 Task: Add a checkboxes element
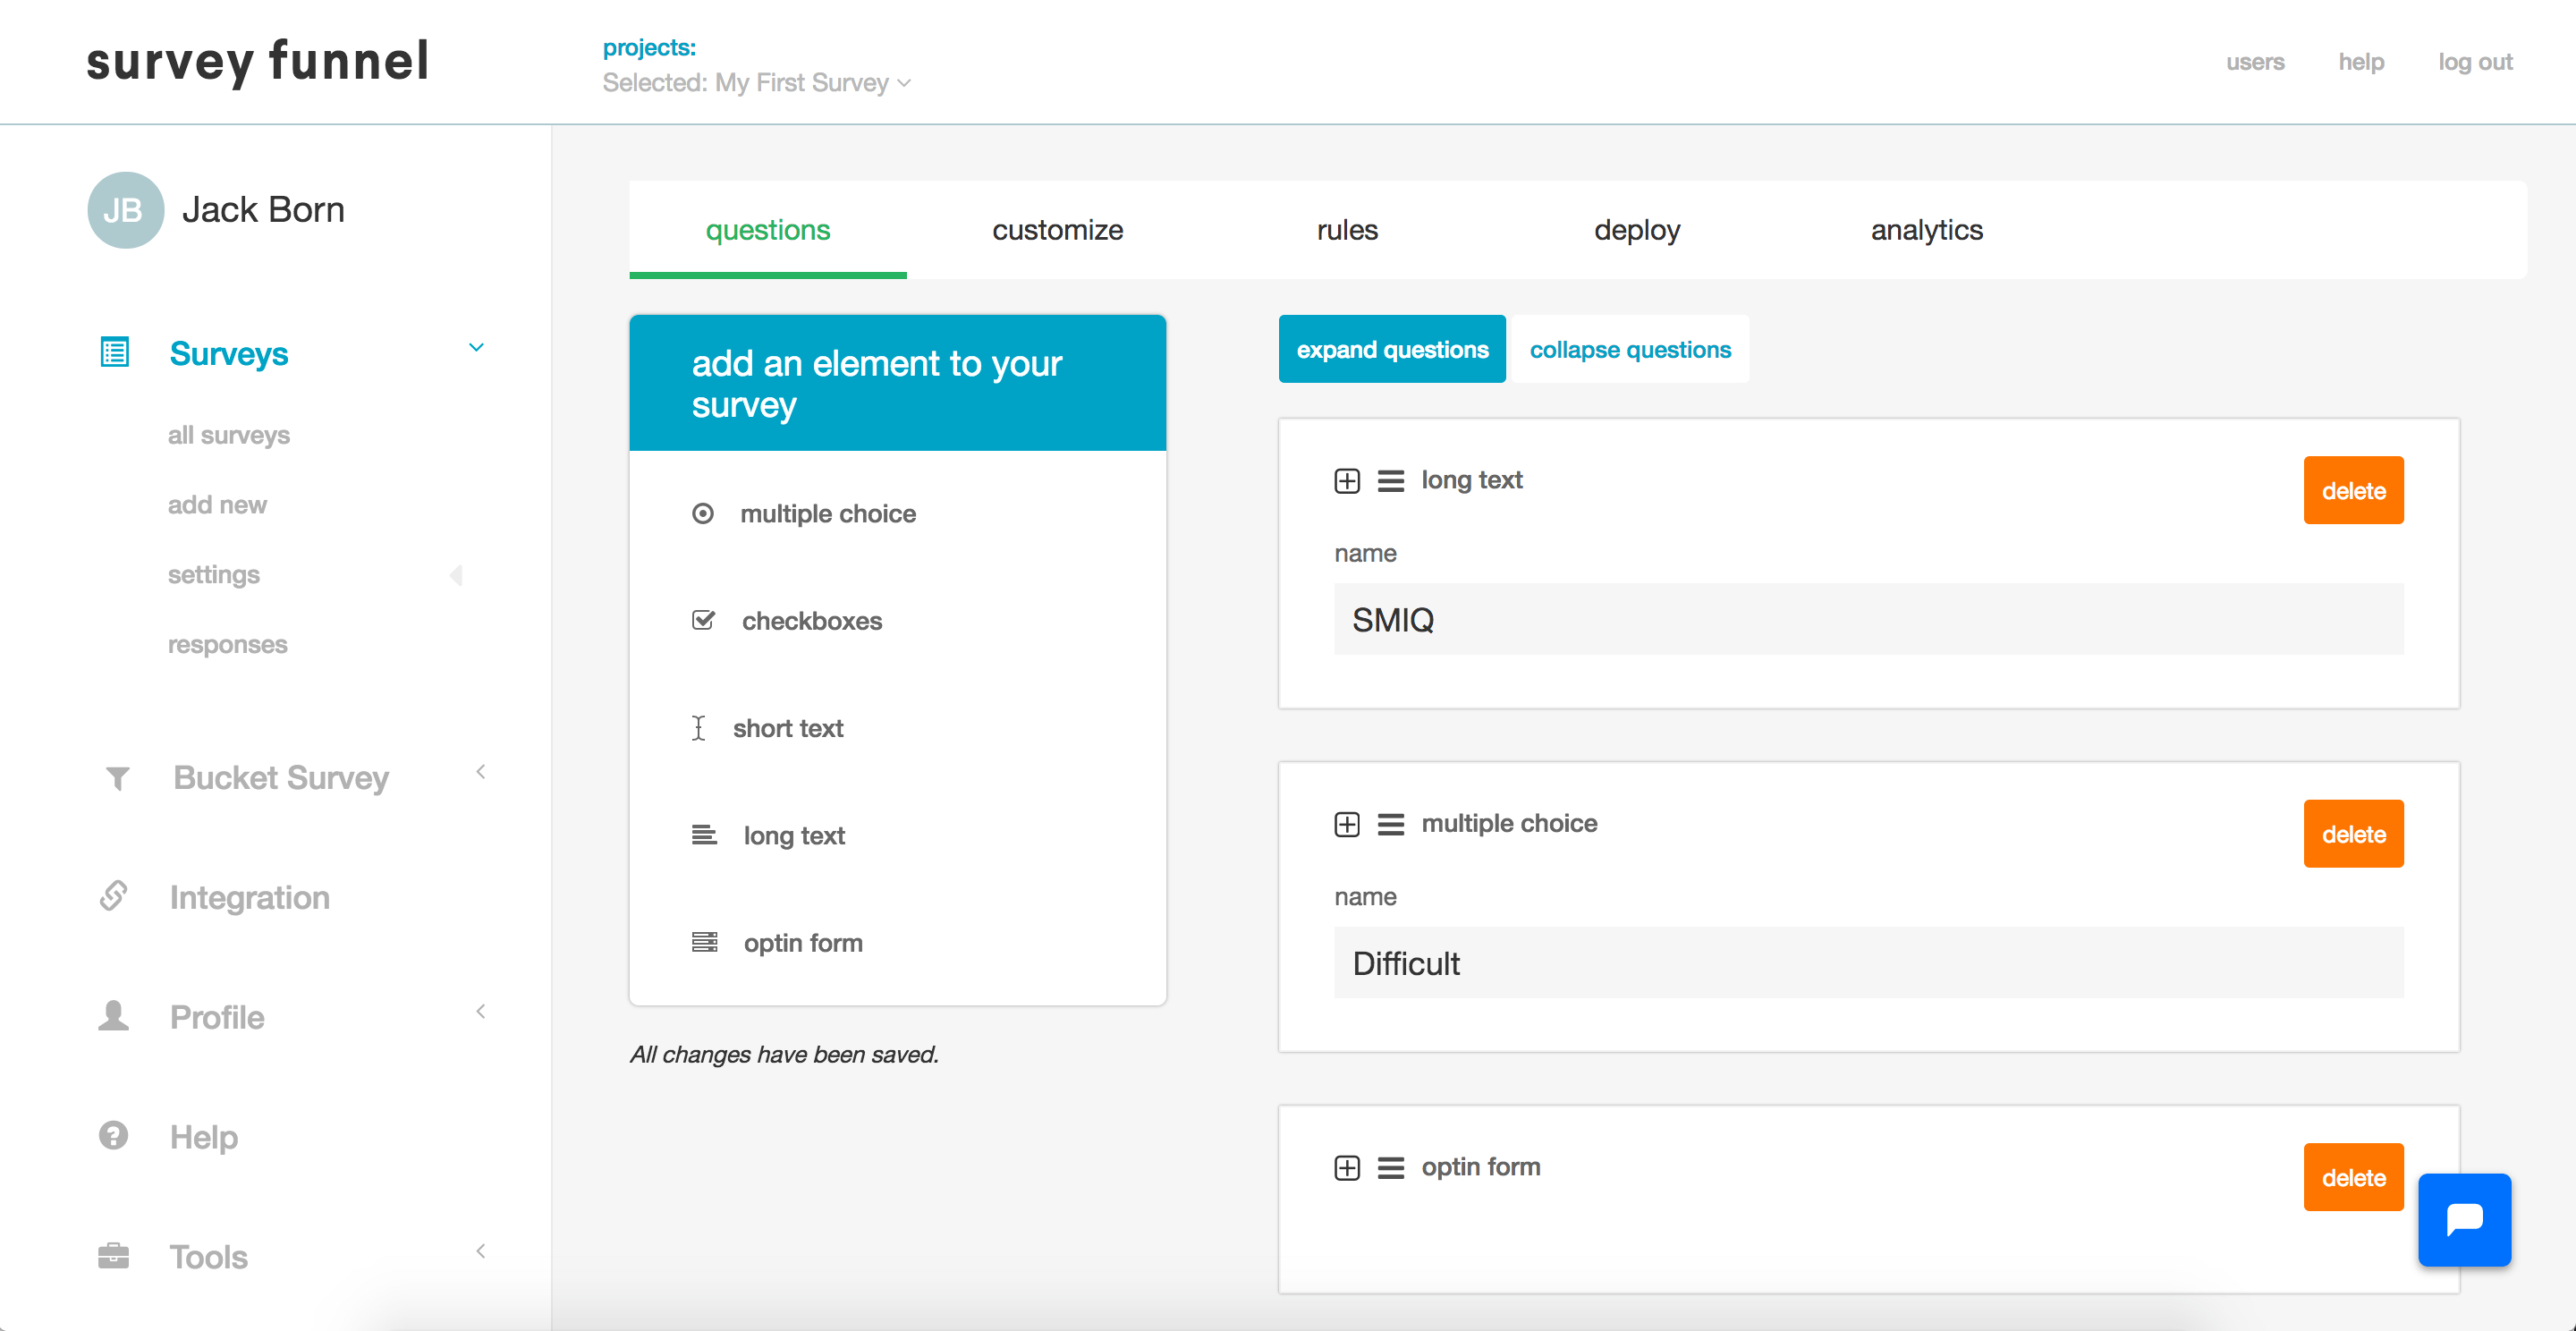pos(811,621)
